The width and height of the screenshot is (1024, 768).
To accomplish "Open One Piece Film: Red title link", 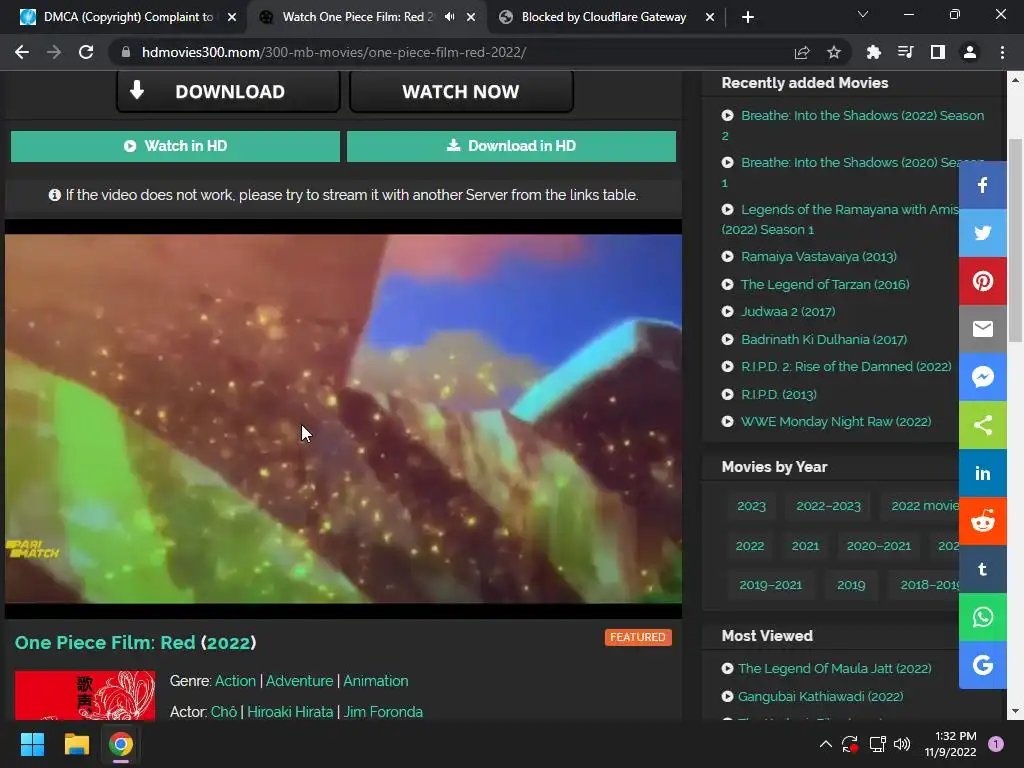I will (x=135, y=643).
